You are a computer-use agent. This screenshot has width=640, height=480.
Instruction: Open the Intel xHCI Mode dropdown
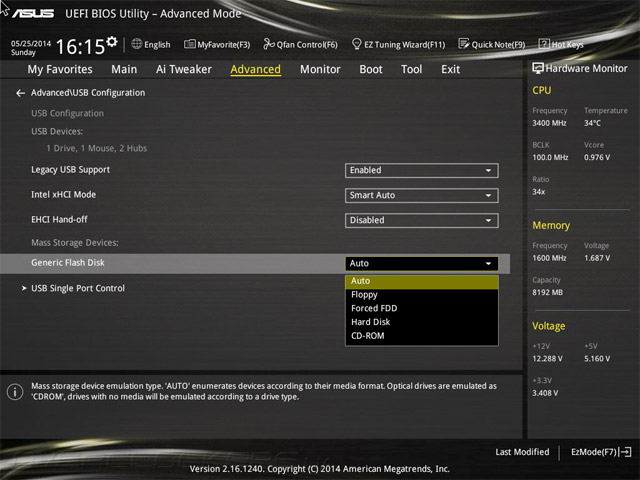(422, 196)
